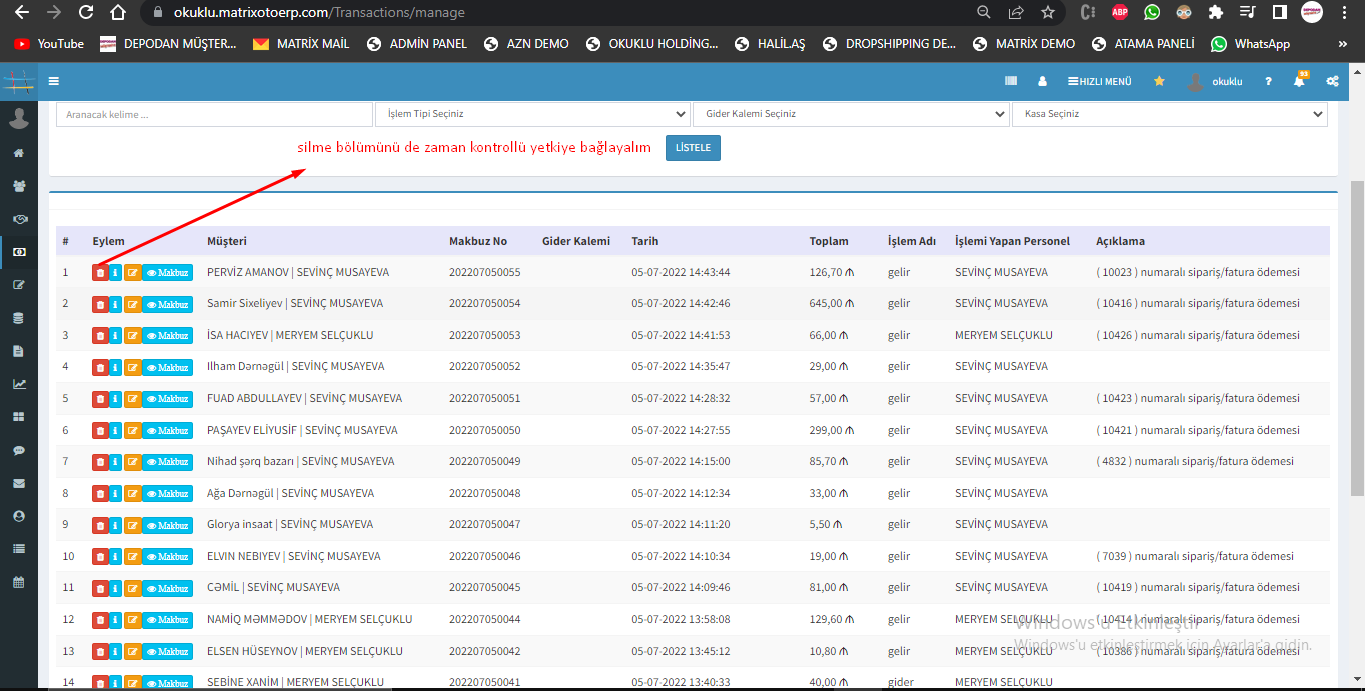Viewport: 1365px width, 691px height.
Task: Expand the İşlem Tipi Seçiniz dropdown
Action: [532, 114]
